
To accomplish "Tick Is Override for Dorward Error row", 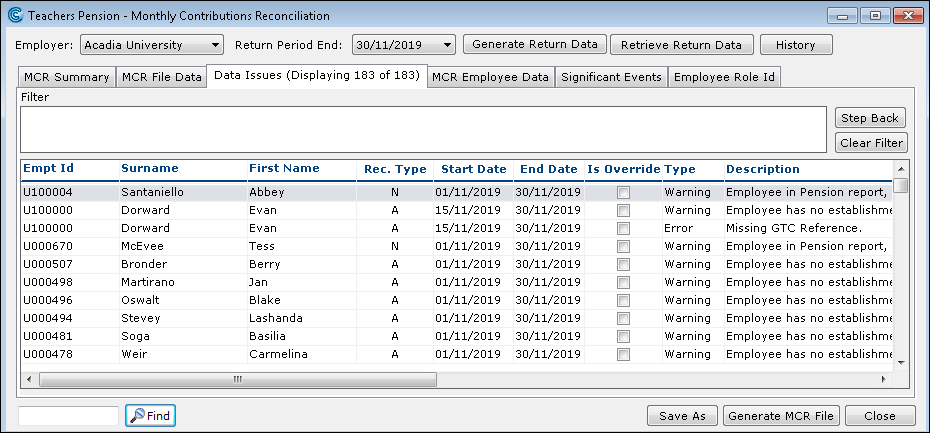I will tap(623, 228).
